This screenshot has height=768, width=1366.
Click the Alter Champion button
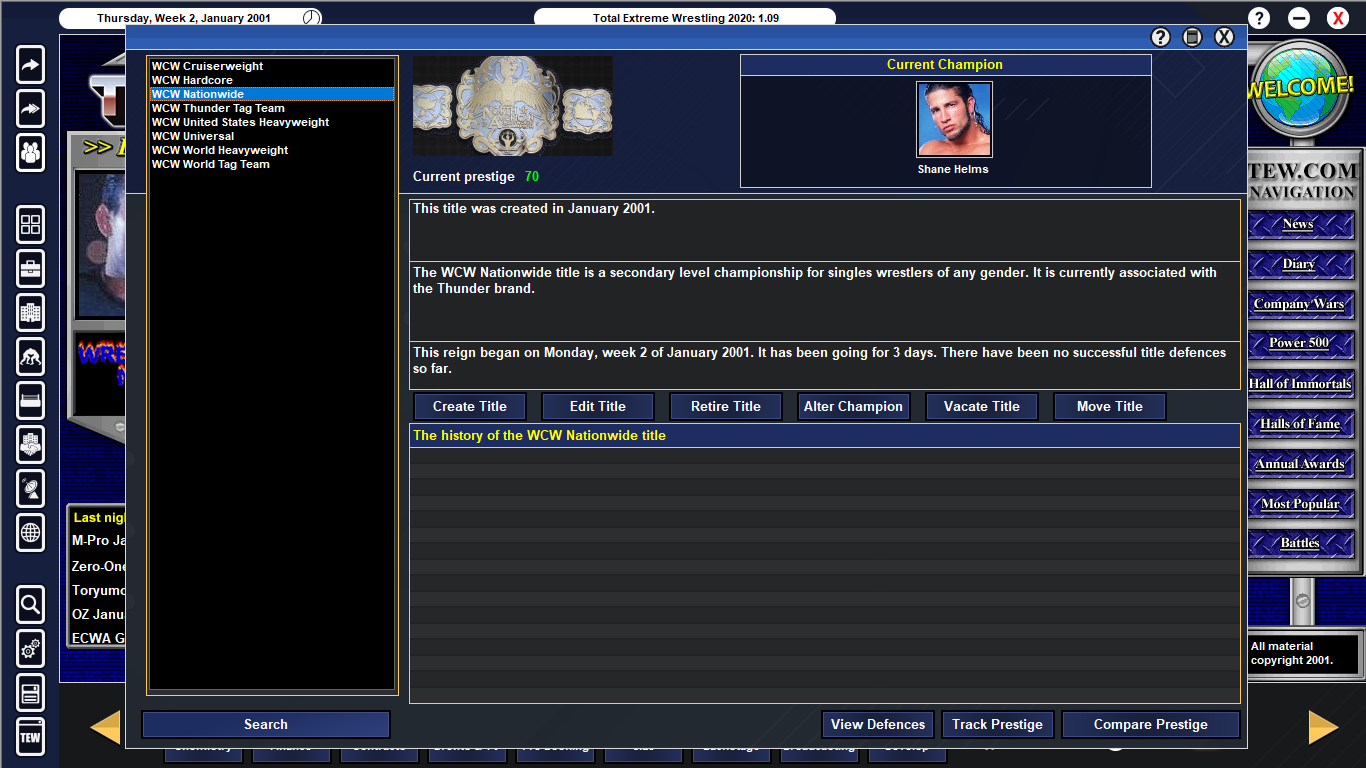[x=853, y=406]
